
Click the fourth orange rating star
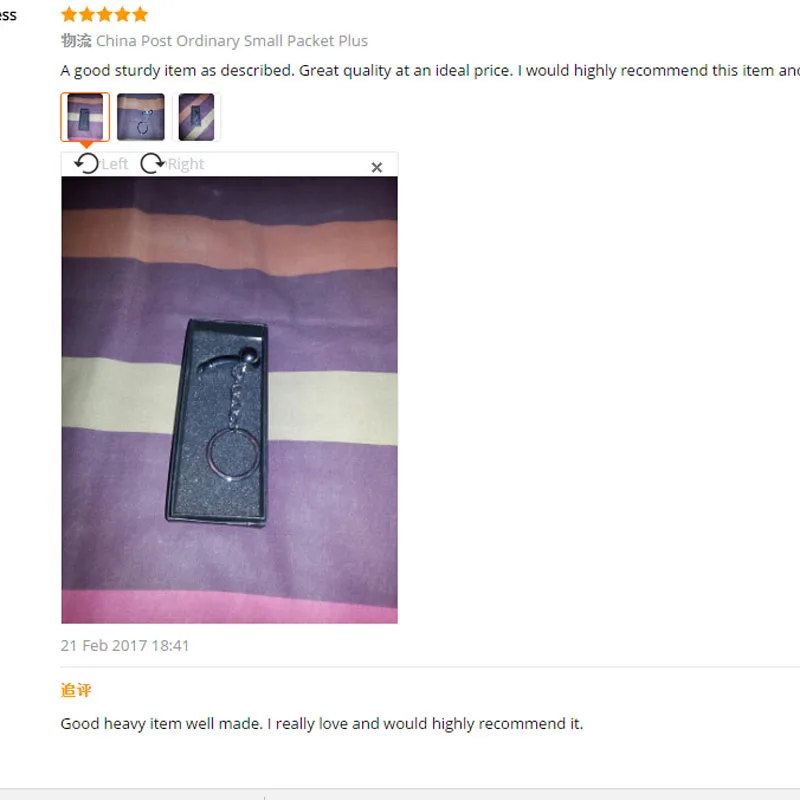(x=122, y=14)
